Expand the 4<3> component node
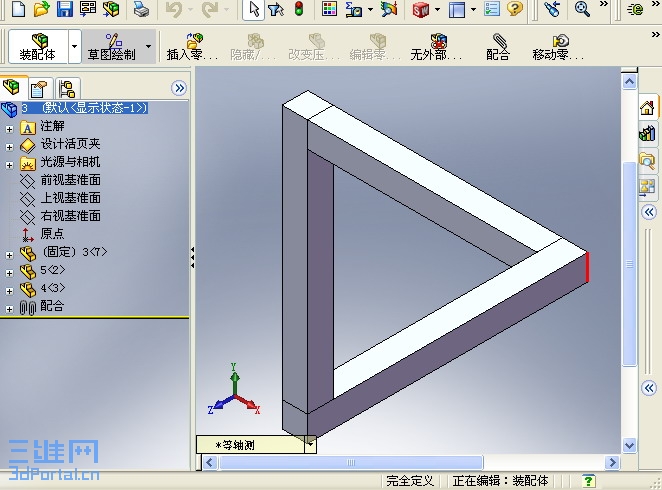 tap(9, 291)
